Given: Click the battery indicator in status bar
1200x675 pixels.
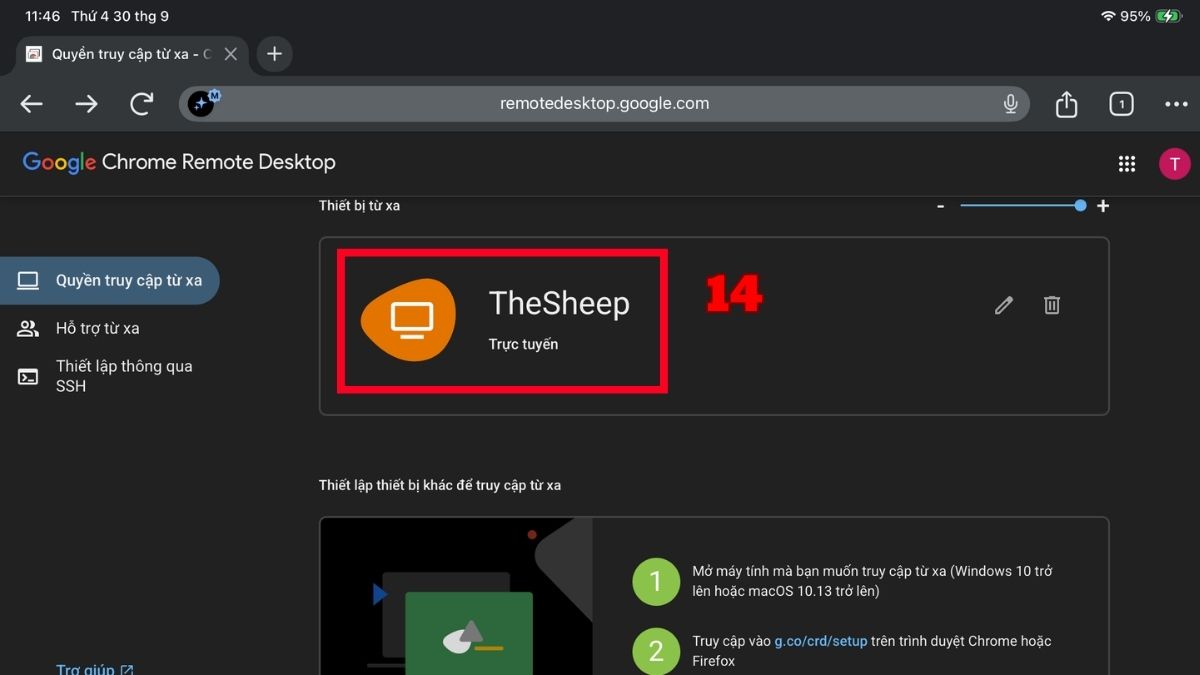Looking at the screenshot, I should 1168,16.
